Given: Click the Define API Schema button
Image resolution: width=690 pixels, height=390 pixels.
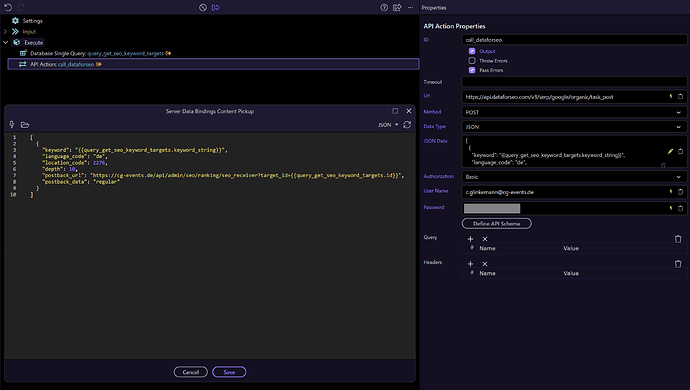Looking at the screenshot, I should coord(496,224).
